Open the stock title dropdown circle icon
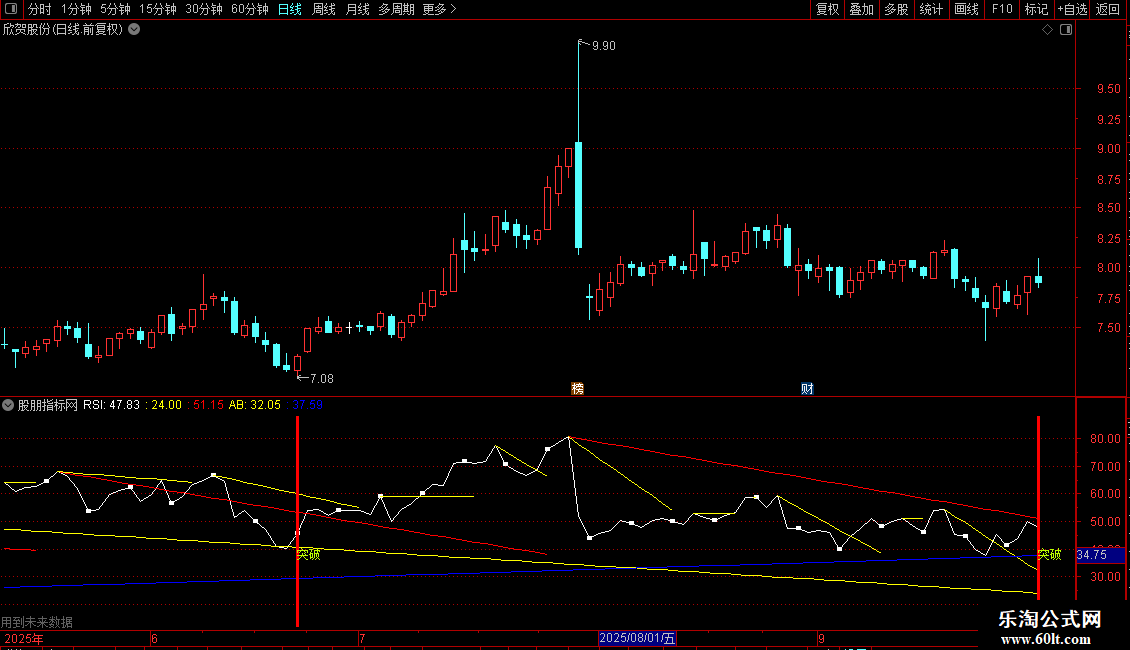This screenshot has width=1130, height=650. coord(134,29)
